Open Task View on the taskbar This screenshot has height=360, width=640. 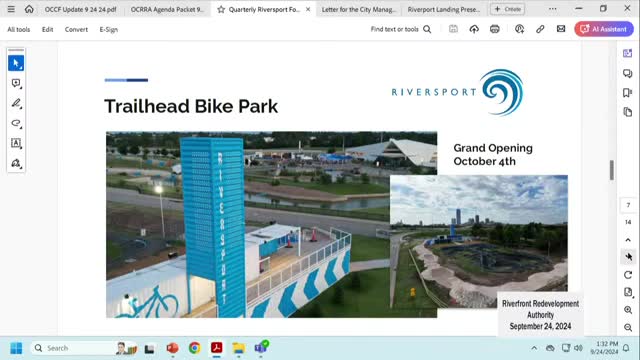tap(149, 349)
